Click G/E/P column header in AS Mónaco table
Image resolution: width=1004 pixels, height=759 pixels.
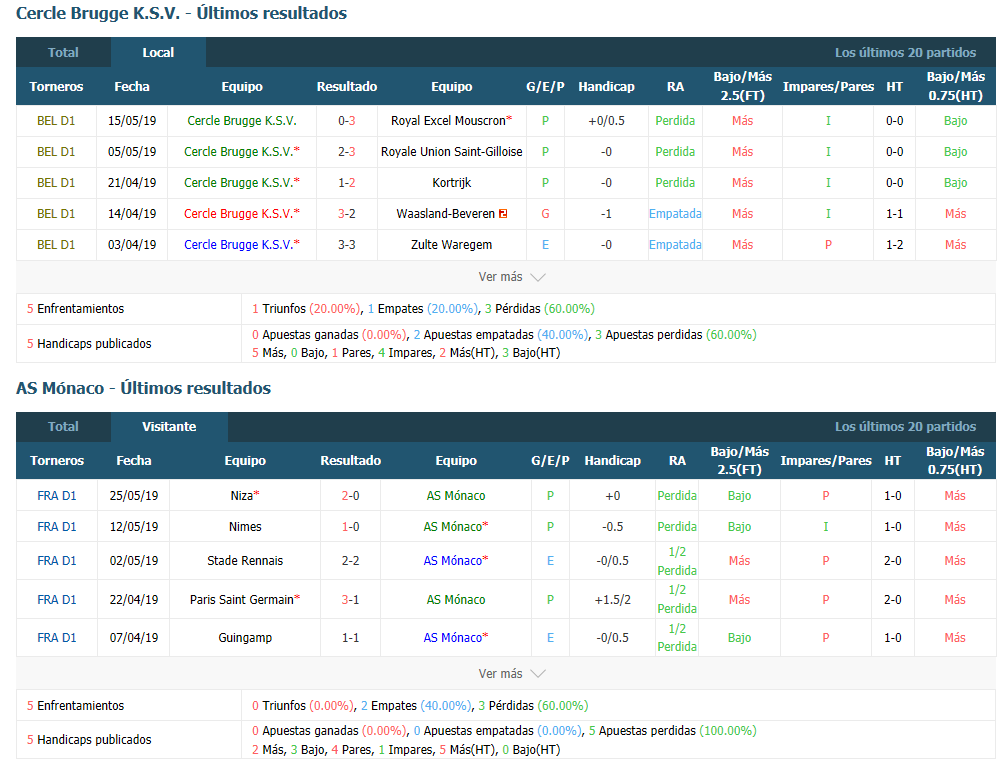click(x=550, y=461)
